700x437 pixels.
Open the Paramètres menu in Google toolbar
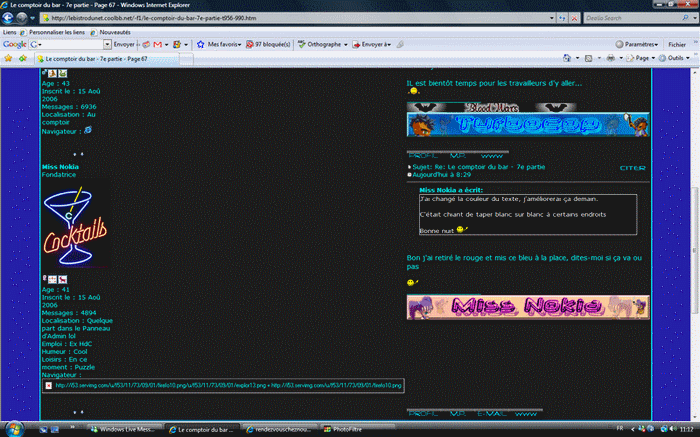coord(637,44)
